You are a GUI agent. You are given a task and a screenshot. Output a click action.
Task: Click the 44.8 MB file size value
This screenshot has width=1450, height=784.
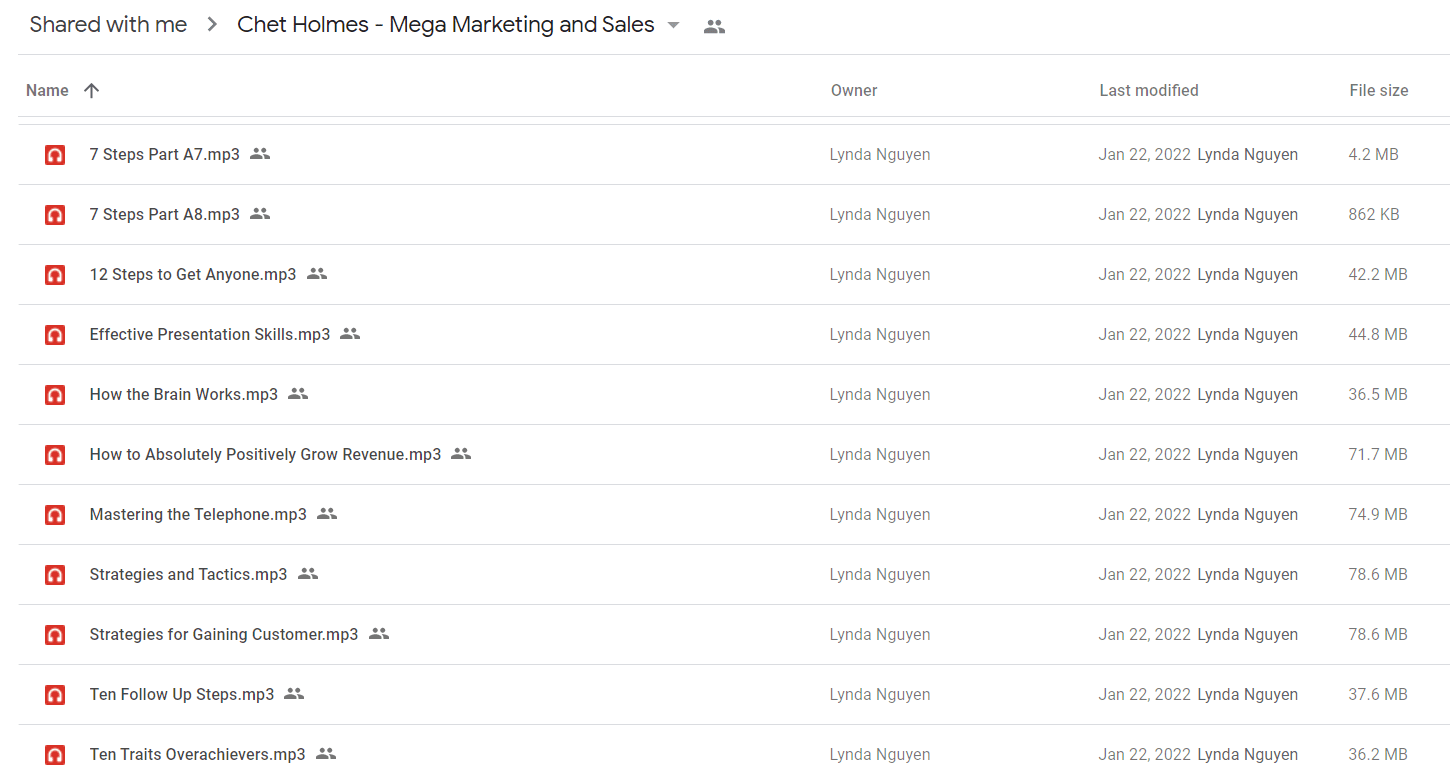point(1378,335)
